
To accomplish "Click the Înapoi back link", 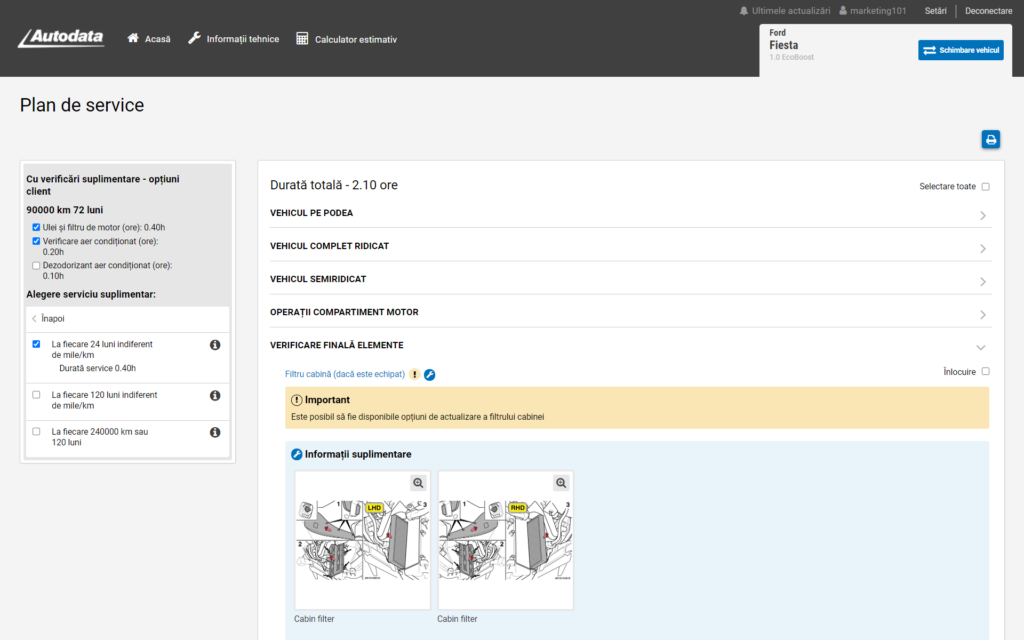I will tap(48, 319).
